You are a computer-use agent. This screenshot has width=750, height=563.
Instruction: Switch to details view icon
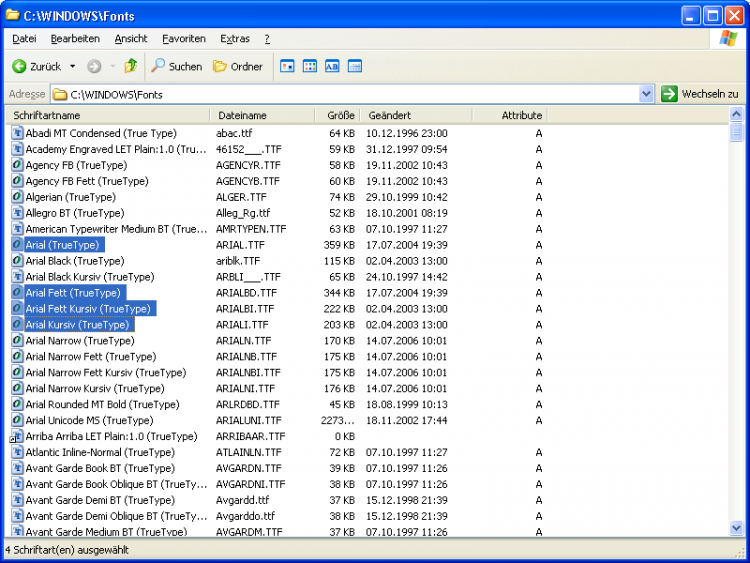pos(354,67)
